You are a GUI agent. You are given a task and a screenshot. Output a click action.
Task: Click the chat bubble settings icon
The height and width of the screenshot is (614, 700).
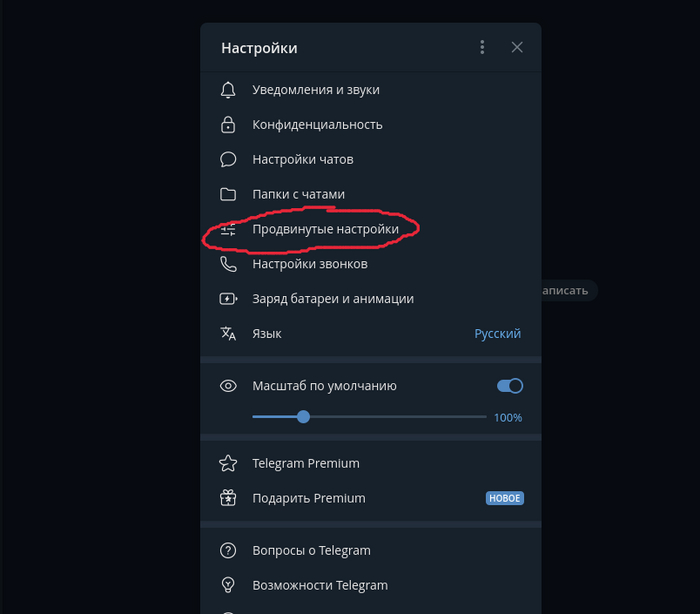228,160
